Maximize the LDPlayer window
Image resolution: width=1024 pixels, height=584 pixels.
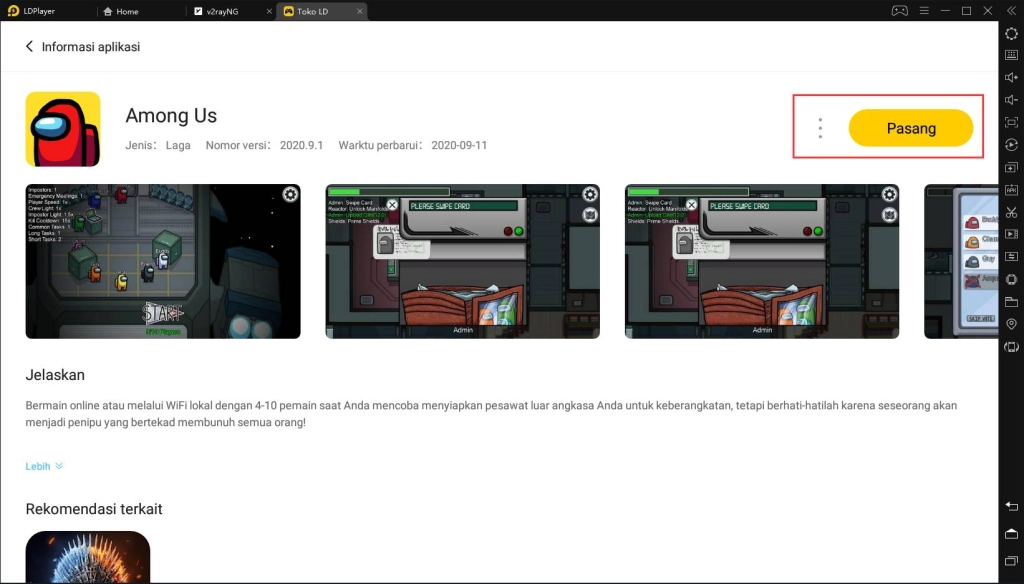pyautogui.click(x=967, y=11)
